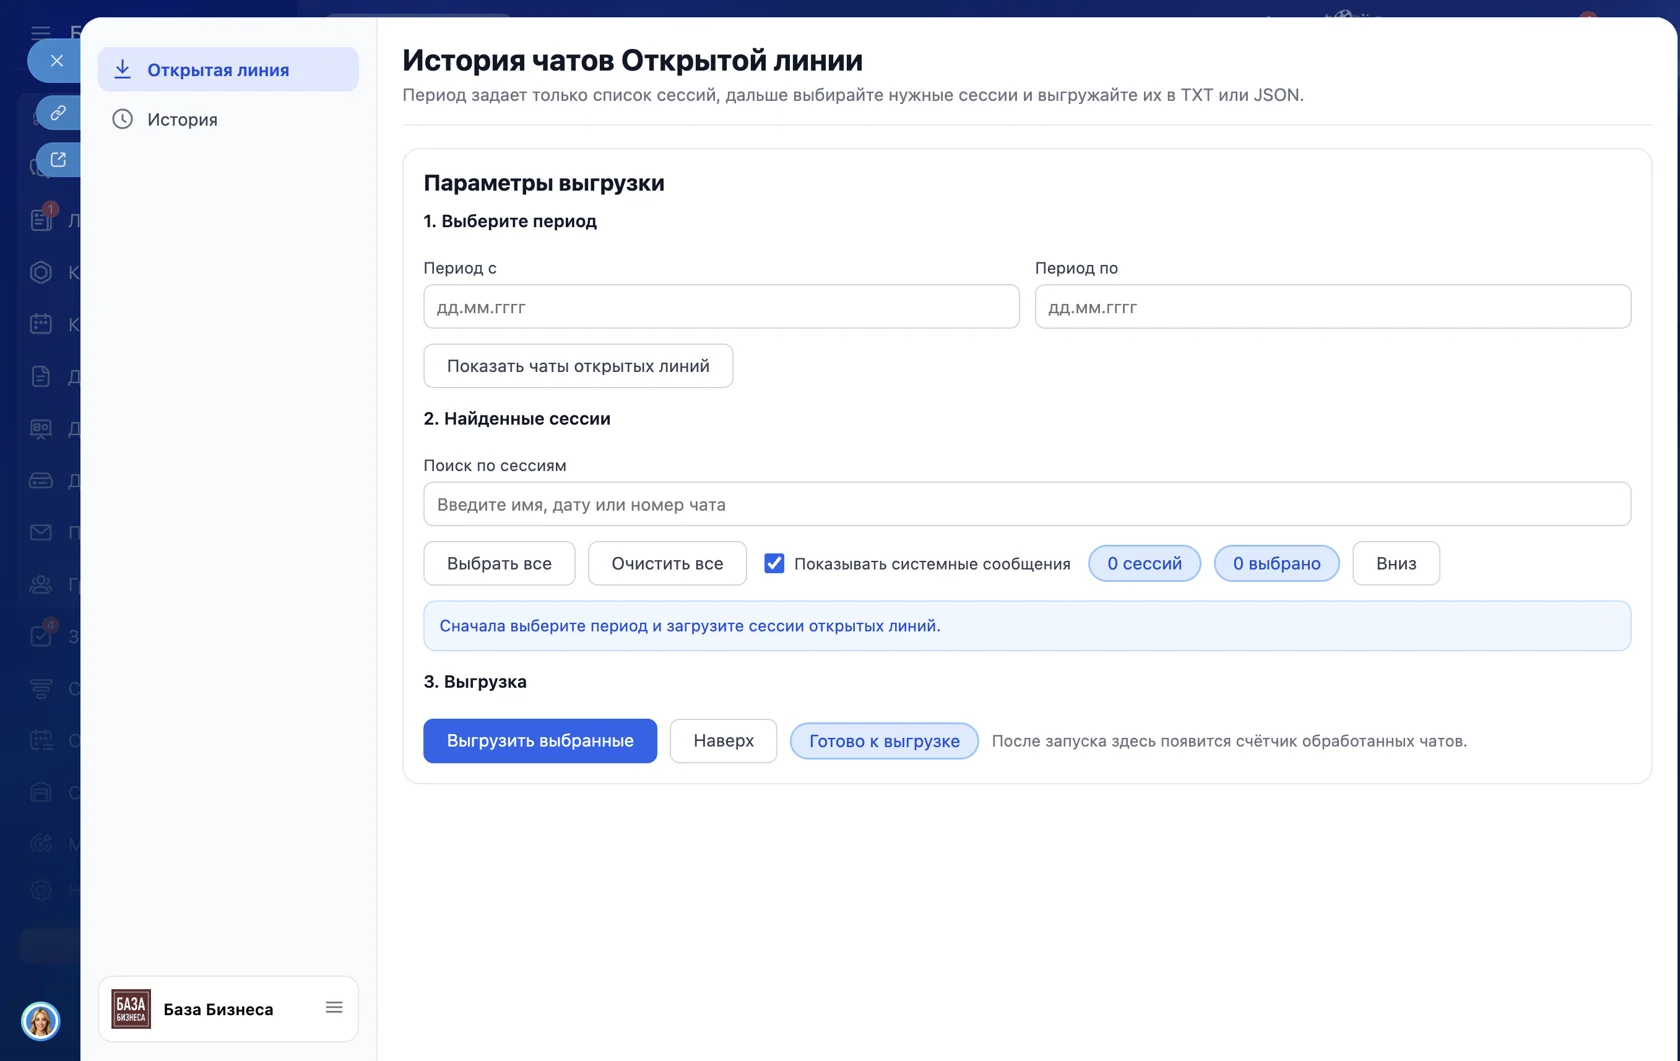Image resolution: width=1680 pixels, height=1061 pixels.
Task: Click the background funnel icon in left rail
Action: coord(41,688)
